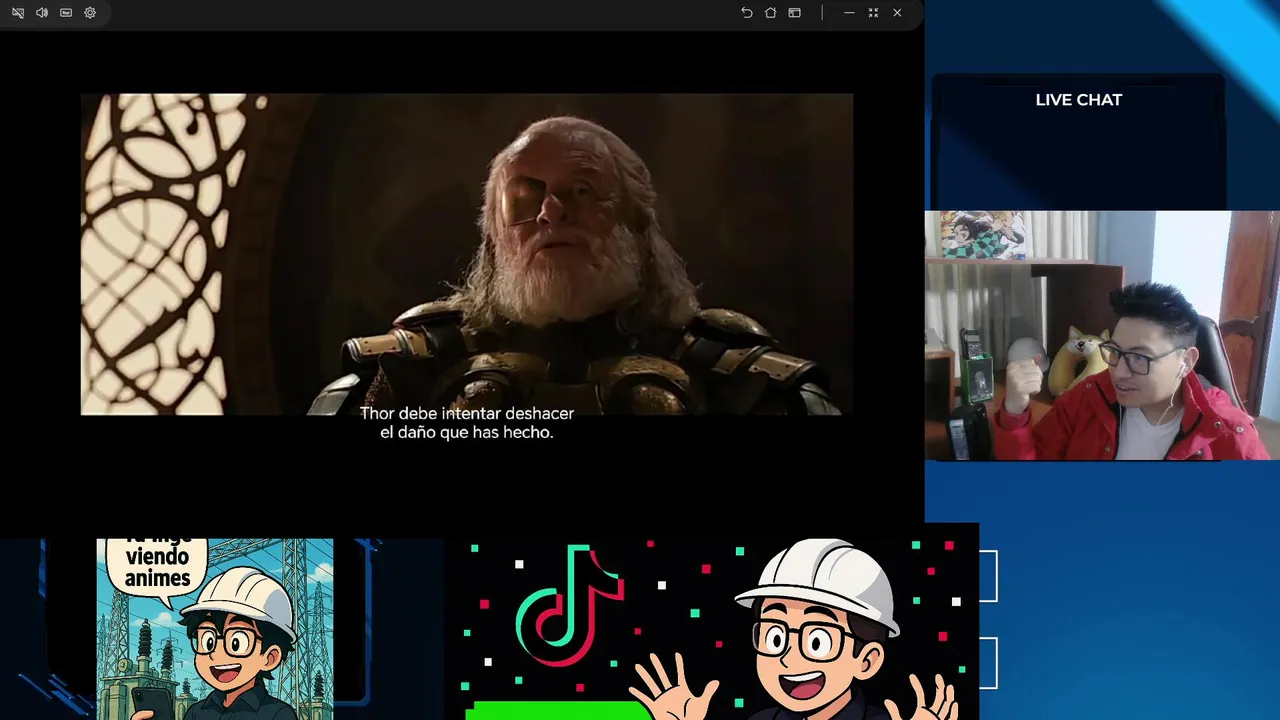Select the streamer webcam feed
This screenshot has height=720, width=1280.
pos(1102,335)
